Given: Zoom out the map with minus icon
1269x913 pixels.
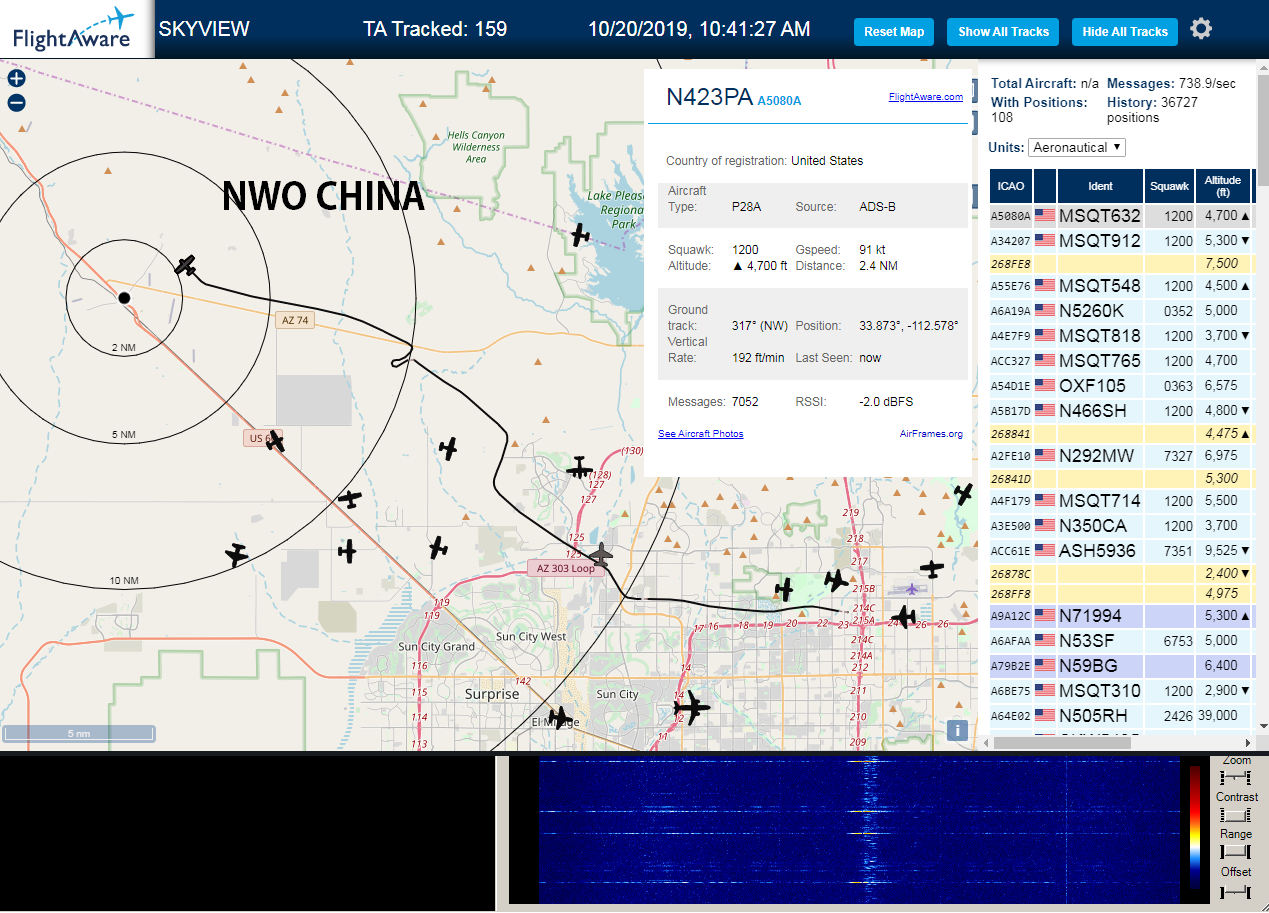Looking at the screenshot, I should tap(16, 102).
